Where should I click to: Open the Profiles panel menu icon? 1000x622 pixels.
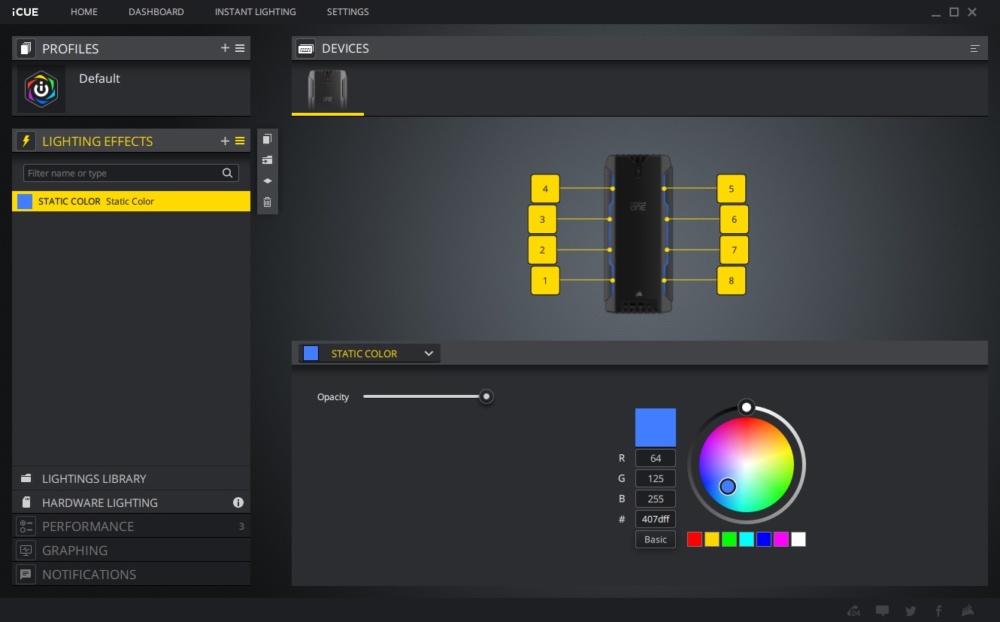pyautogui.click(x=240, y=48)
